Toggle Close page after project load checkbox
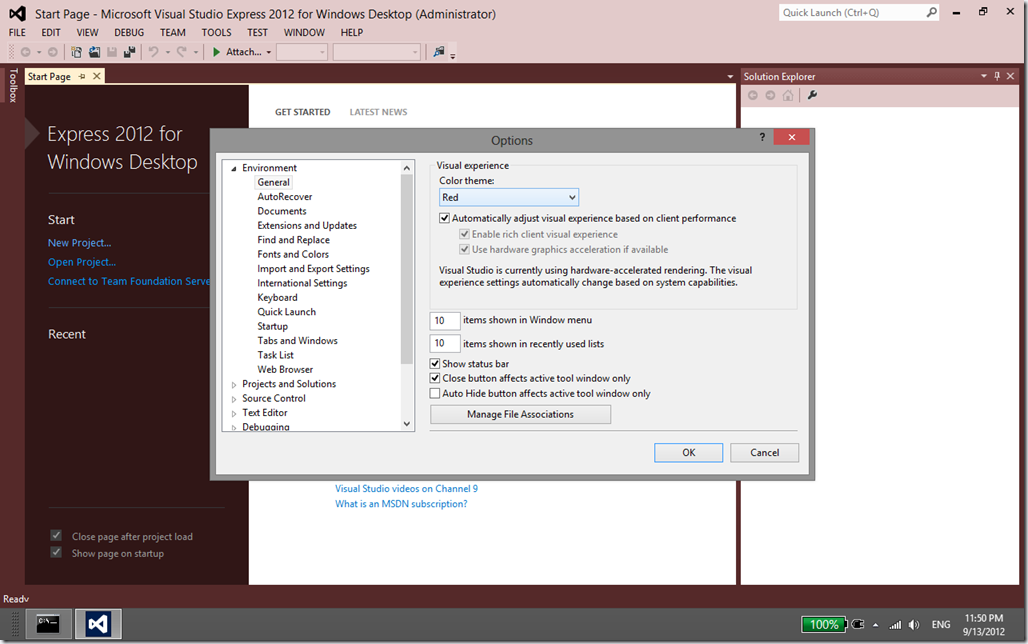 click(56, 536)
